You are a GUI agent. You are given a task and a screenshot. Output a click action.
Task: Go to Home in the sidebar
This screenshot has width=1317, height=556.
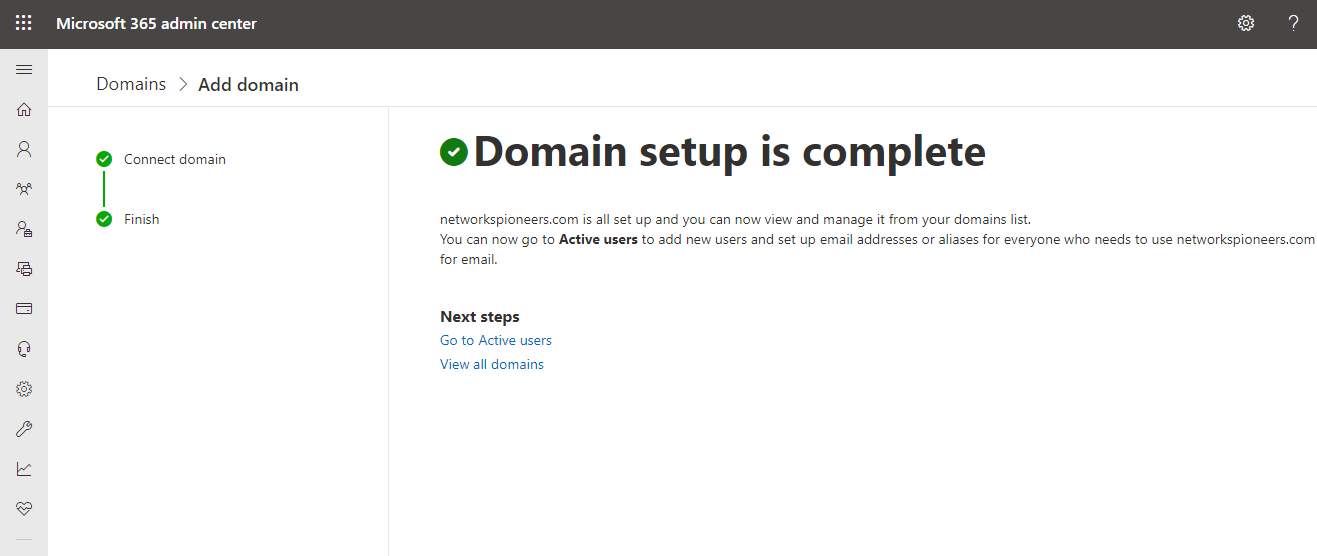click(24, 109)
